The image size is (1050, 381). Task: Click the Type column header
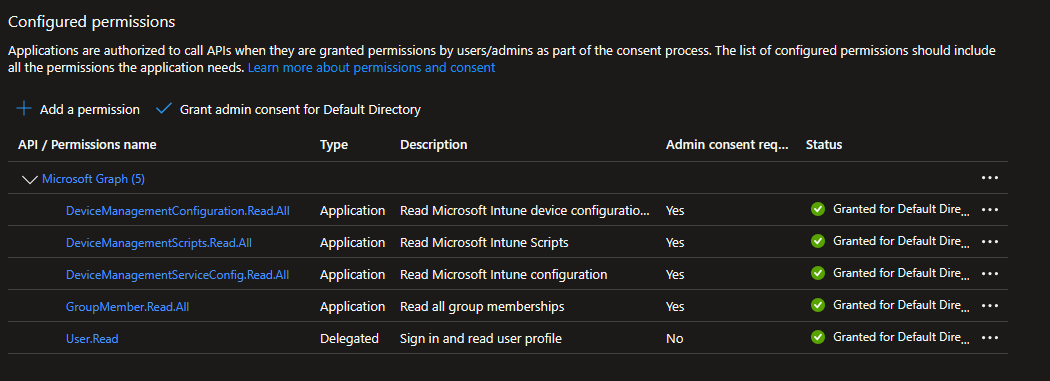[x=334, y=145]
